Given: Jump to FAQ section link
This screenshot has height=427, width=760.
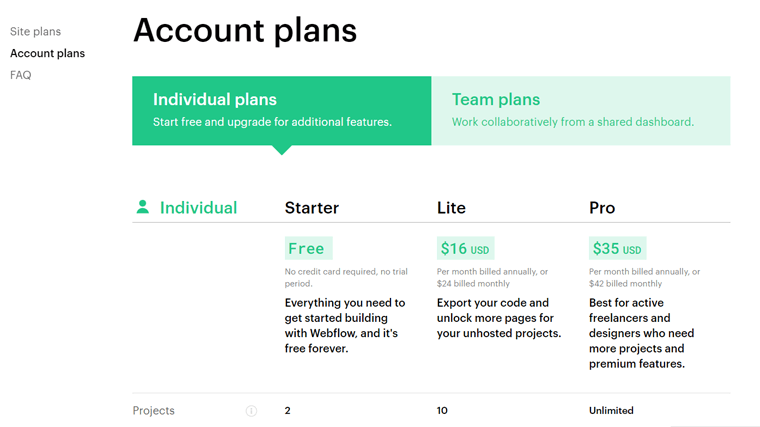Looking at the screenshot, I should click(20, 75).
